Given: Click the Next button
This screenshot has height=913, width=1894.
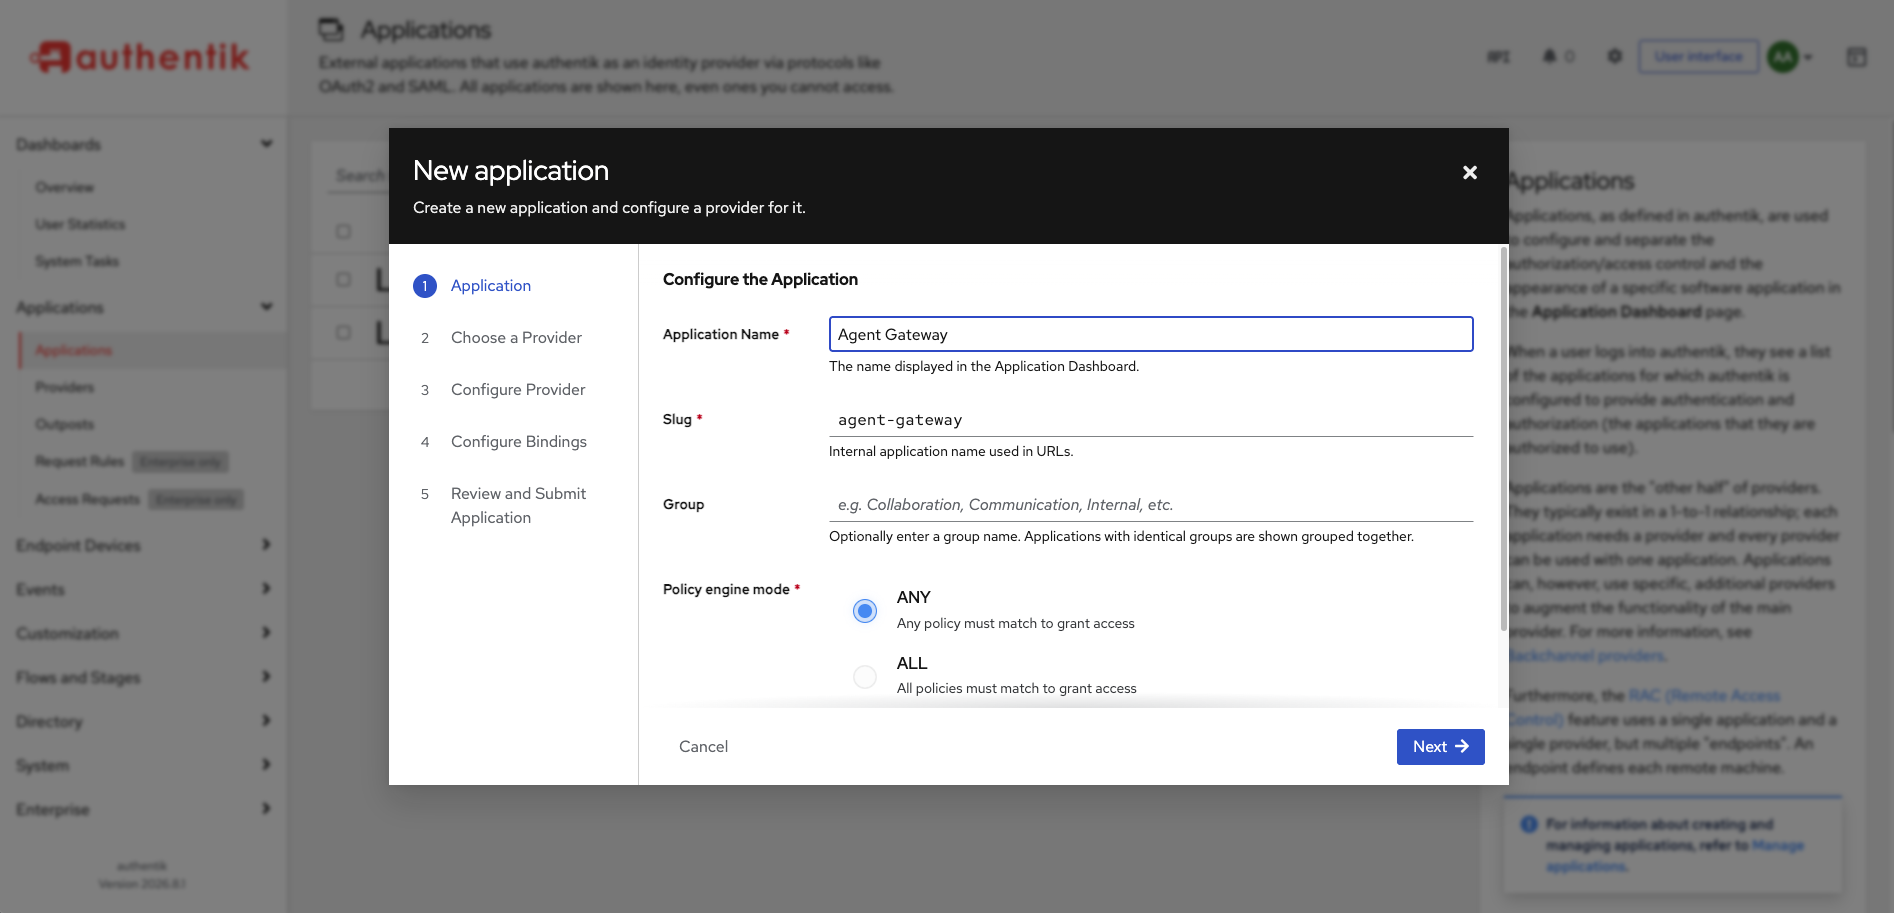Looking at the screenshot, I should (x=1440, y=747).
